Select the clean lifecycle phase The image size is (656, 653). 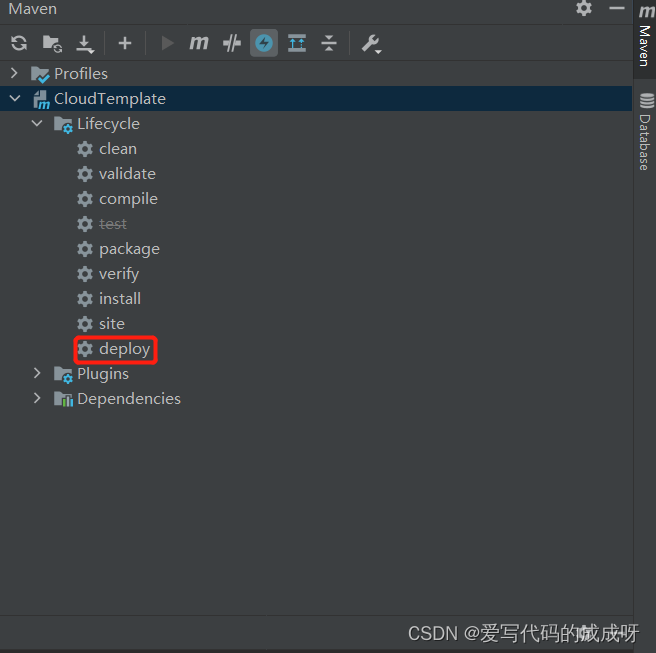[118, 149]
